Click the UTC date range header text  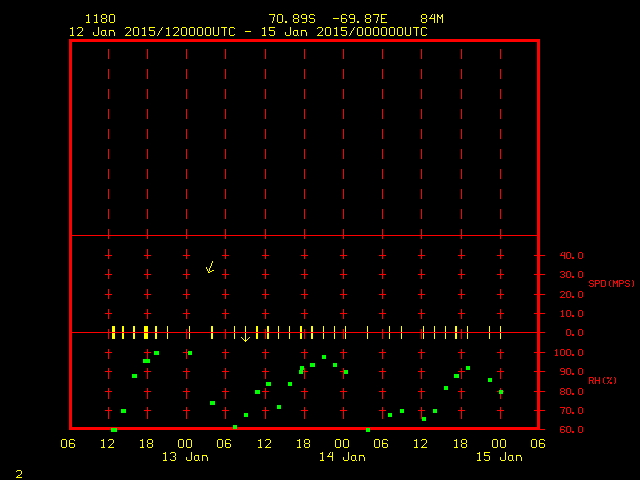pos(248,31)
